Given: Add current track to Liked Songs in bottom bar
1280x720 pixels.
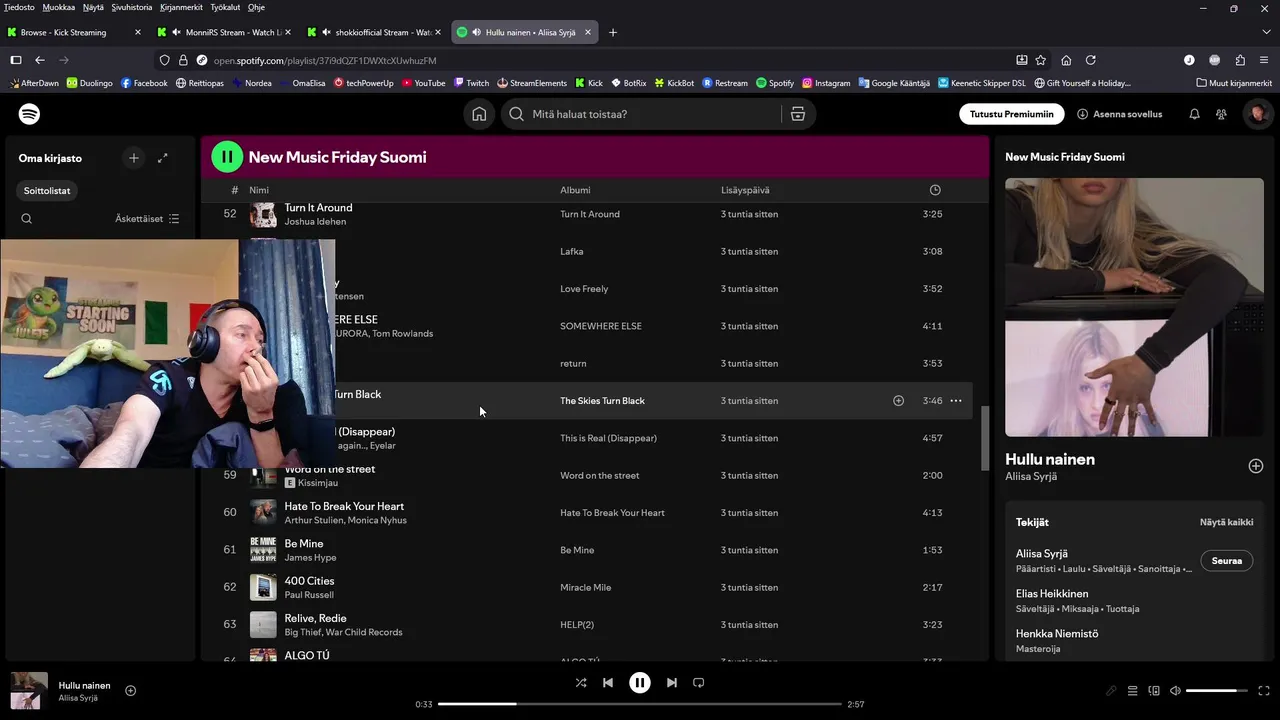Looking at the screenshot, I should [130, 691].
